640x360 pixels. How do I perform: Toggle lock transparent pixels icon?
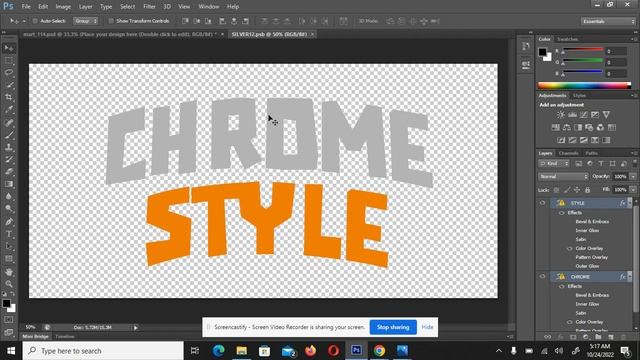(x=556, y=190)
